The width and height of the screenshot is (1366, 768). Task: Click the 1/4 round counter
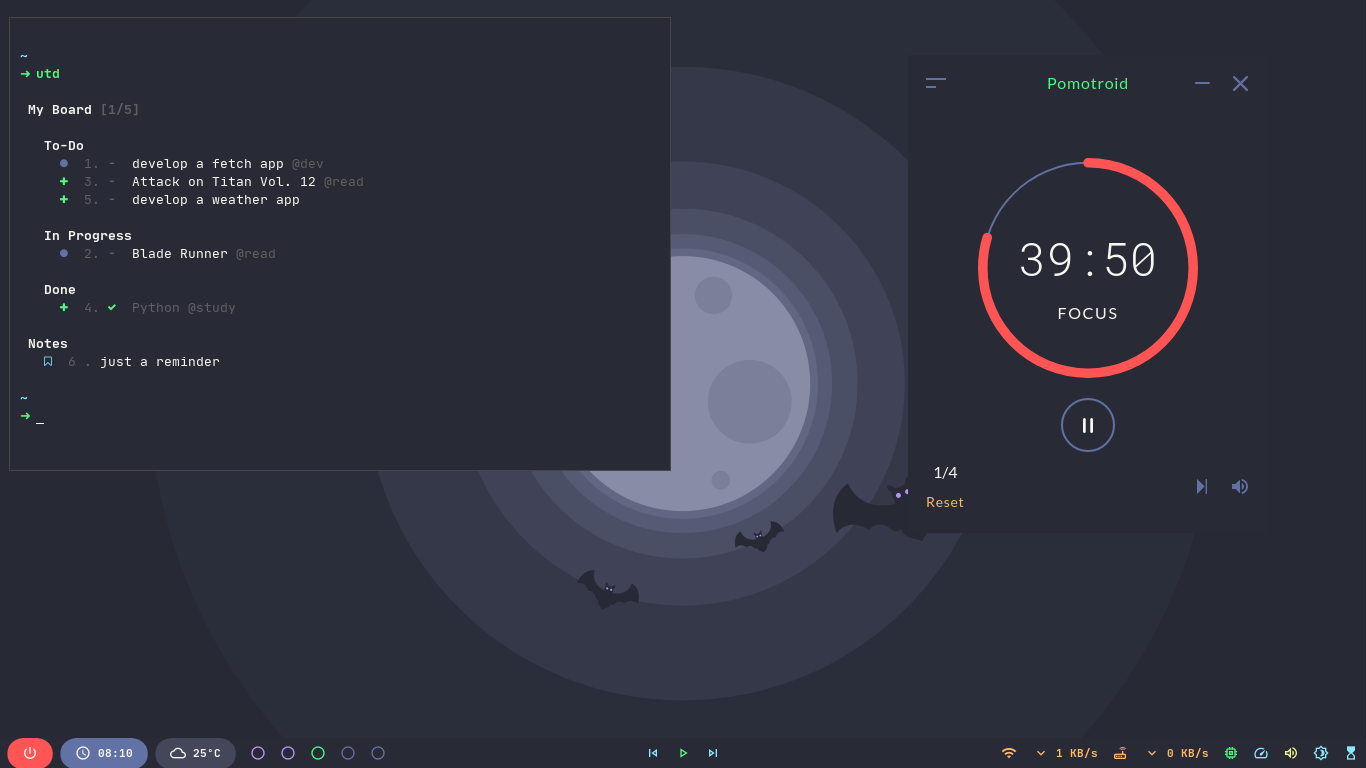[x=945, y=472]
